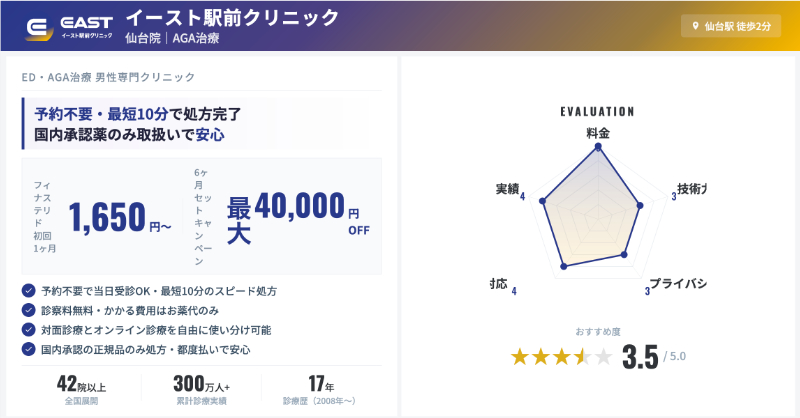This screenshot has height=418, width=800.
Task: Click the half-filled fourth rating star
Action: [582, 356]
